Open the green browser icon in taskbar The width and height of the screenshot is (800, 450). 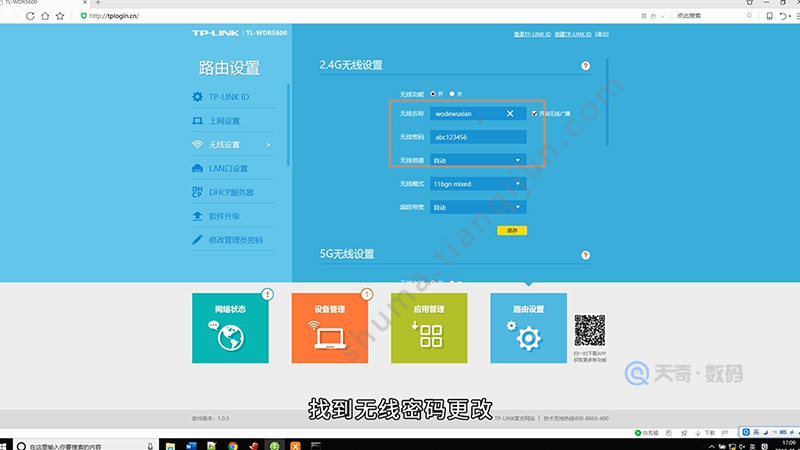tap(274, 446)
